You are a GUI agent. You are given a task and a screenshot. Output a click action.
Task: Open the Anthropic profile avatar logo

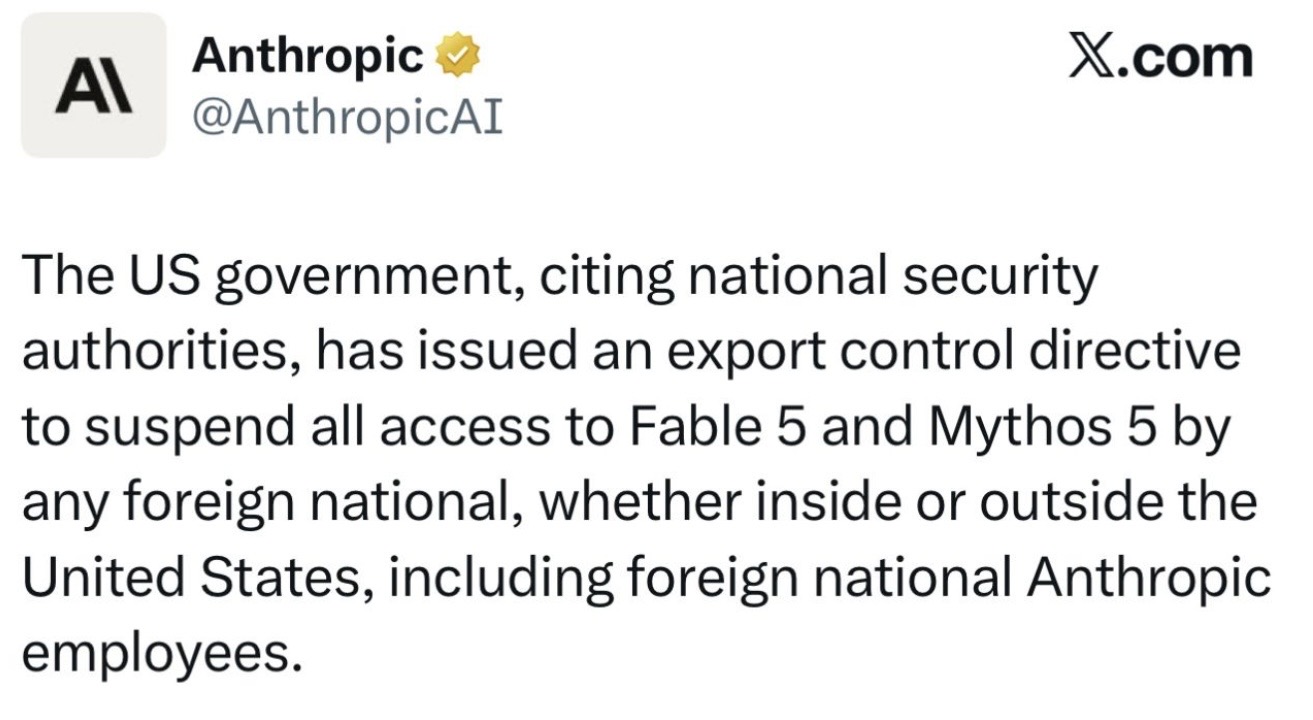click(93, 85)
